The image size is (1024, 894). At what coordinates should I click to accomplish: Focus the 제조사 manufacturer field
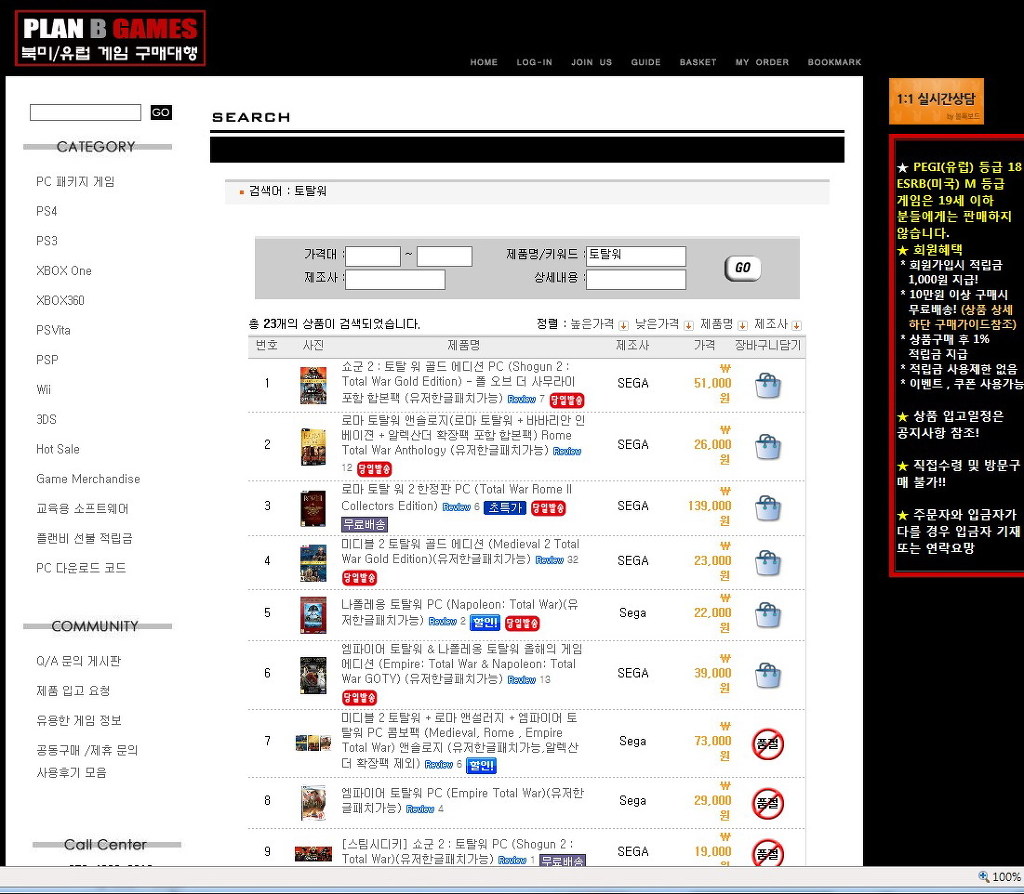[x=395, y=279]
